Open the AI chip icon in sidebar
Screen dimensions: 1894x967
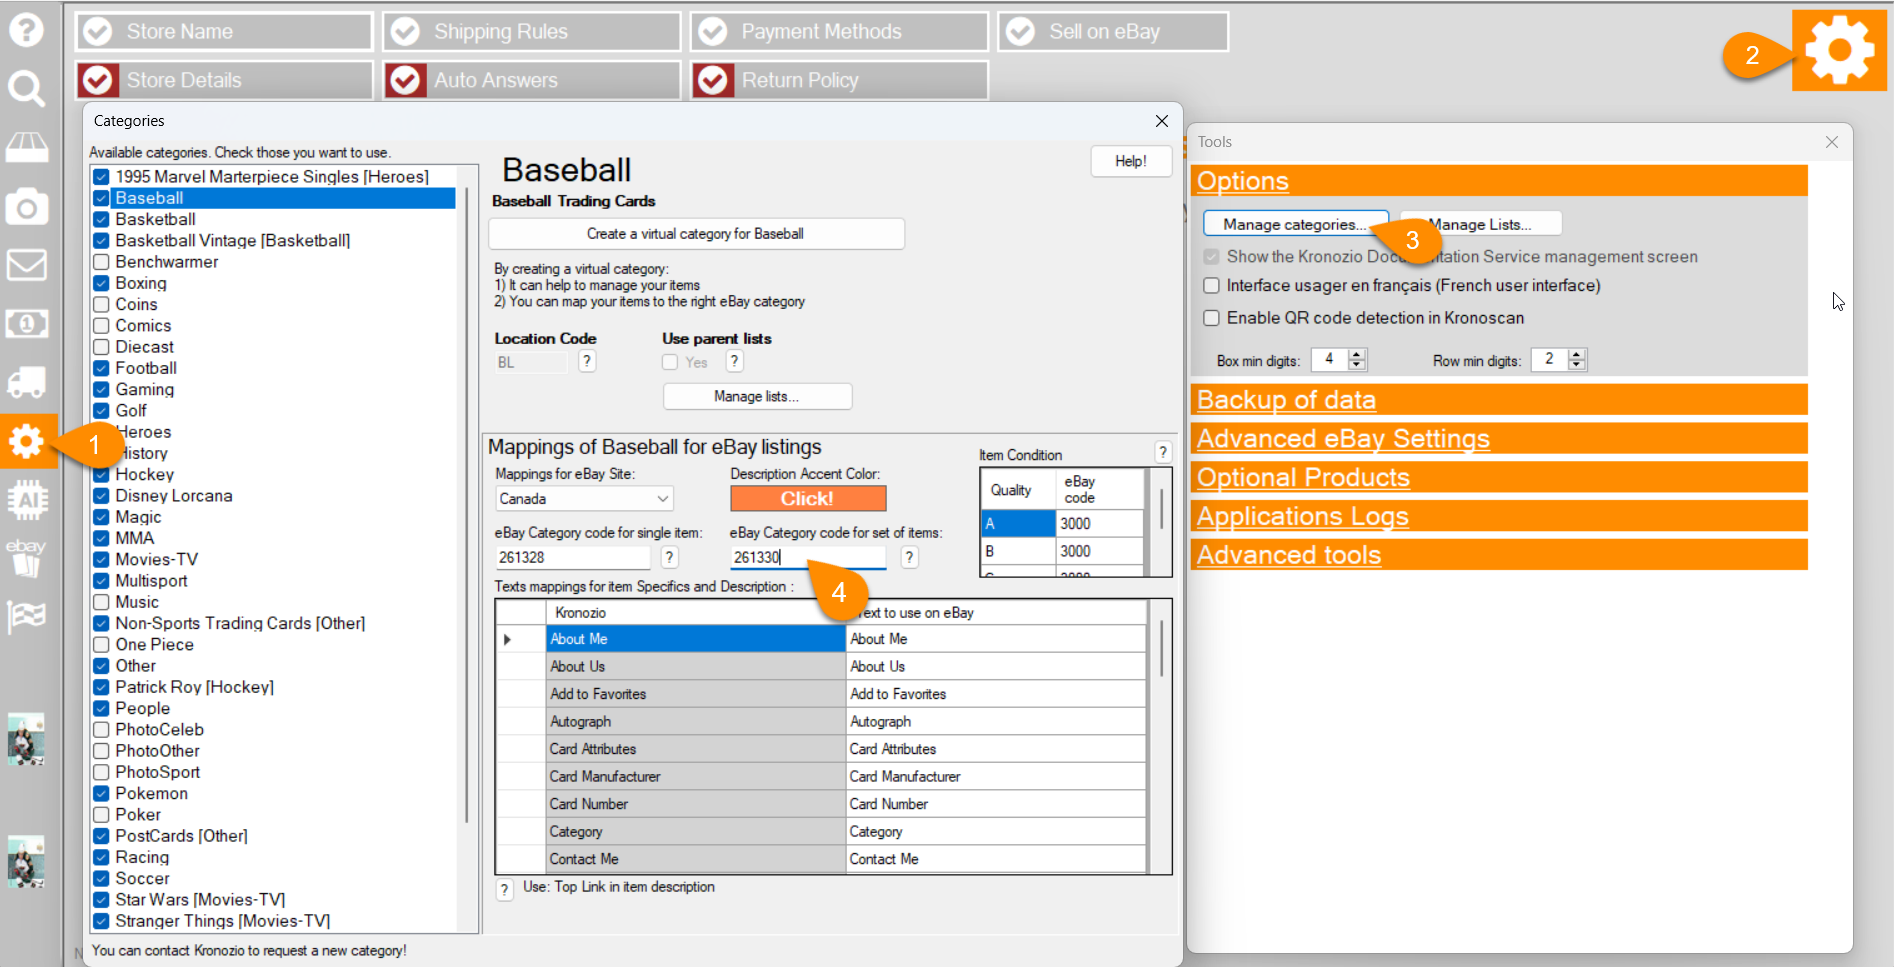tap(27, 500)
